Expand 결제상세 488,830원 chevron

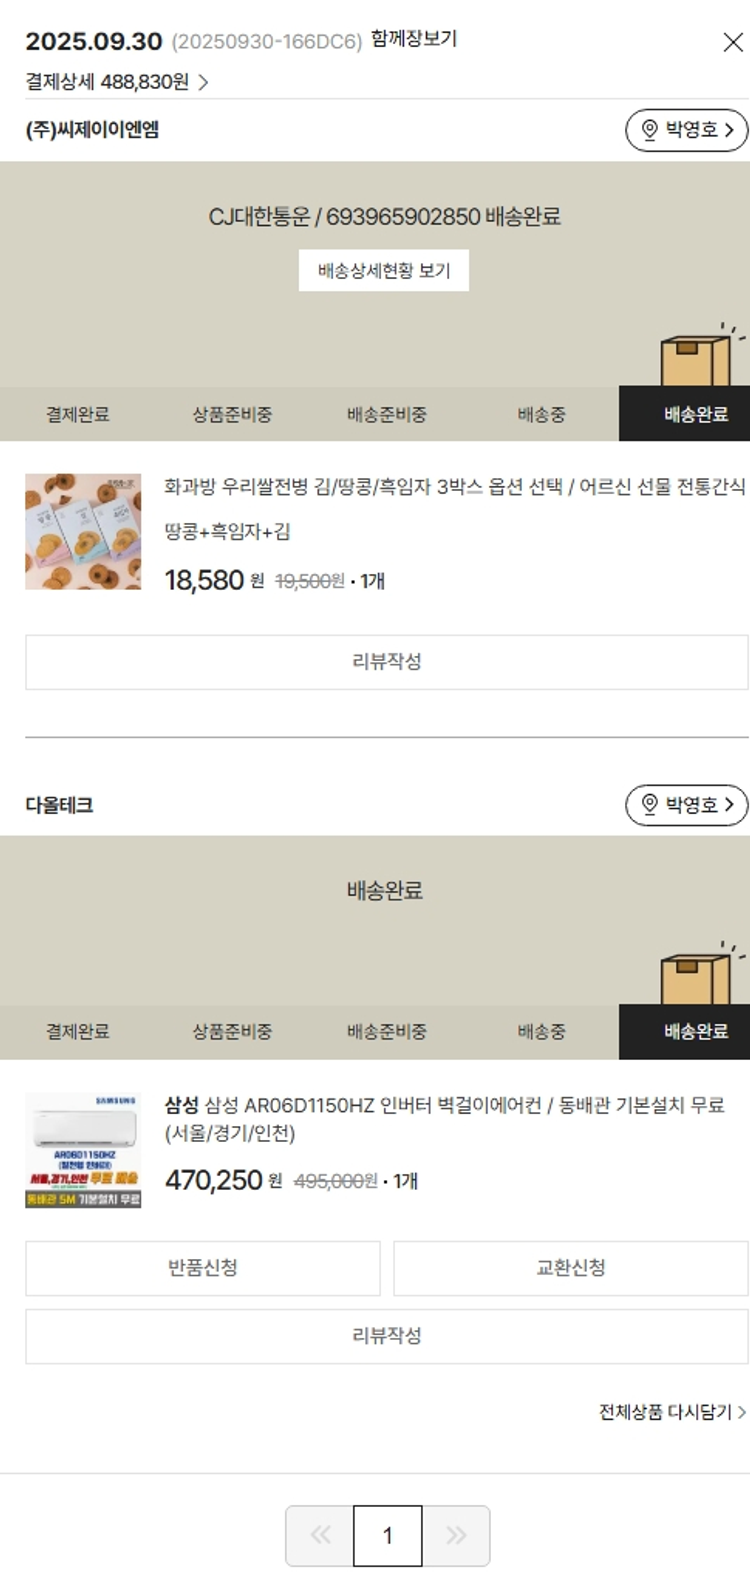coord(203,82)
